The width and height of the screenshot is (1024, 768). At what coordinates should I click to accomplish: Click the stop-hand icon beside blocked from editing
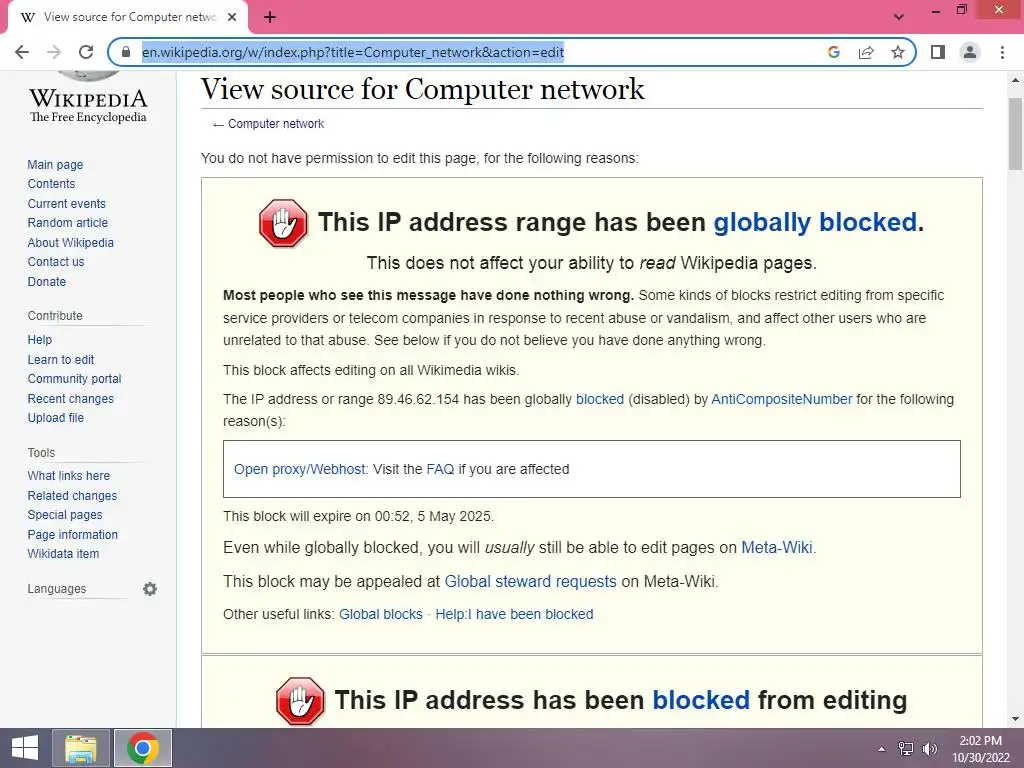(x=300, y=701)
